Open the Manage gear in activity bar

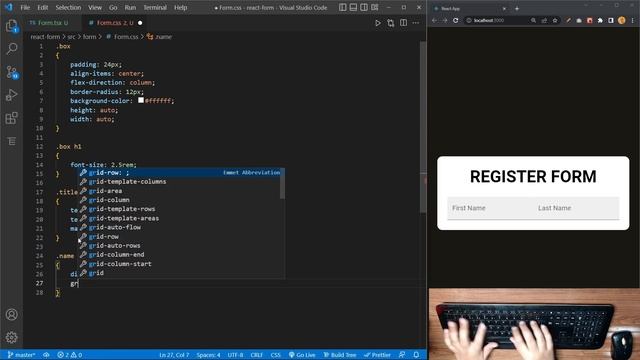pyautogui.click(x=11, y=337)
